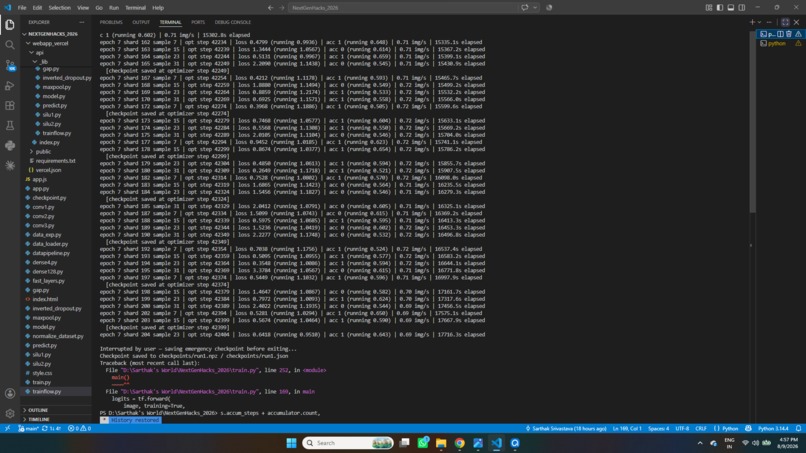Viewport: 806px width, 453px height.
Task: Open the File menu
Action: pos(22,8)
